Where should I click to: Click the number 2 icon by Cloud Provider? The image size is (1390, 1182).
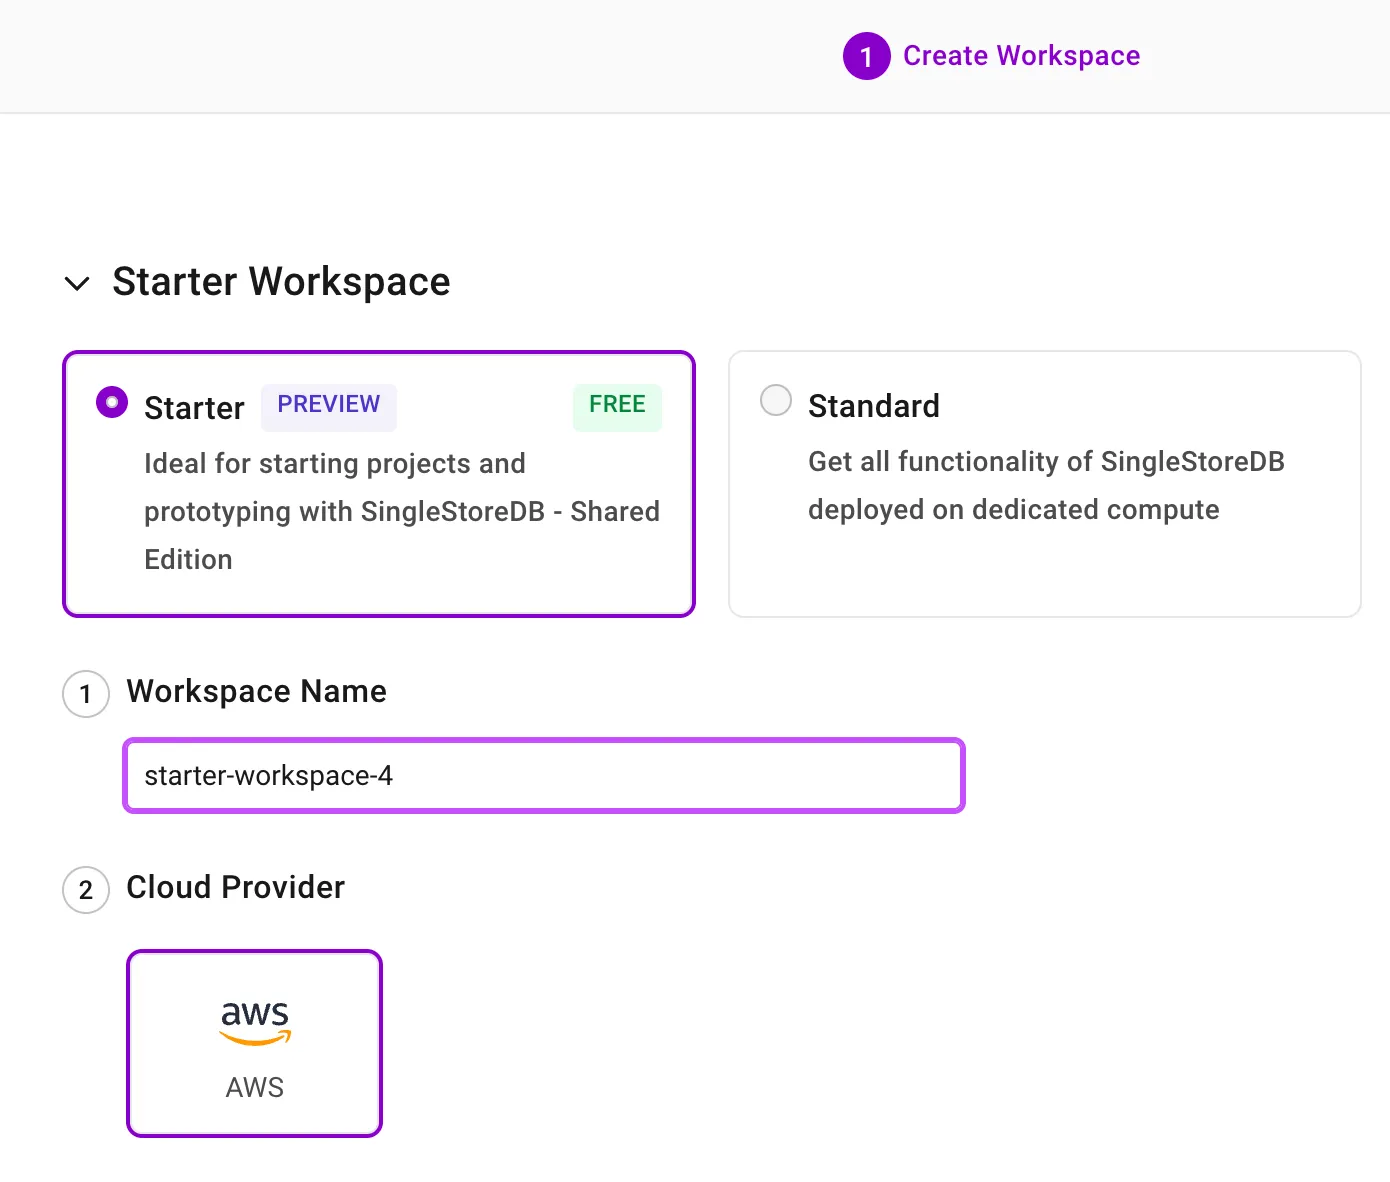tap(86, 890)
